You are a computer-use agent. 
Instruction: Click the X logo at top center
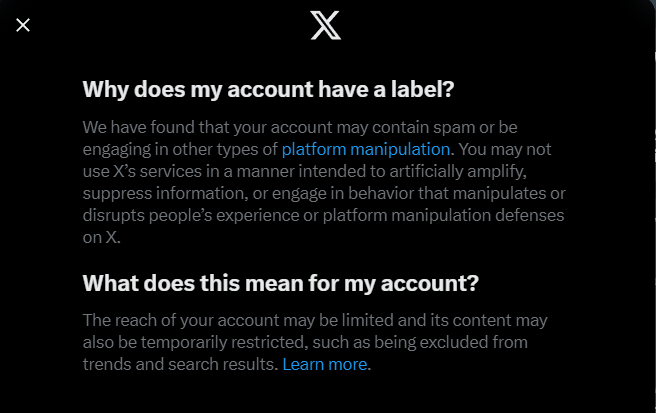(x=325, y=25)
